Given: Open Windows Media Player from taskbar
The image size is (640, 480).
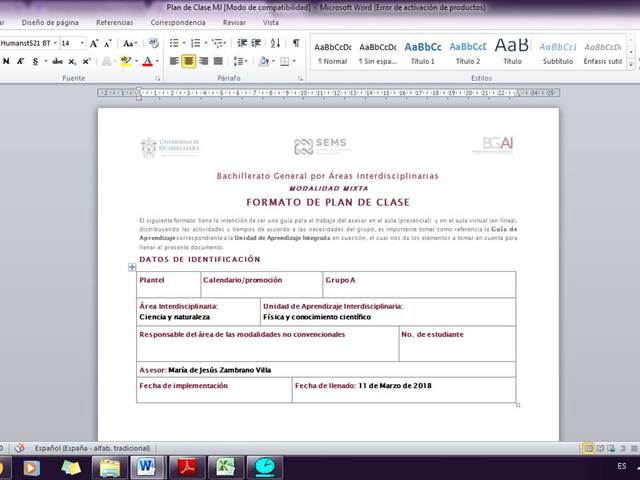Looking at the screenshot, I should (x=31, y=468).
